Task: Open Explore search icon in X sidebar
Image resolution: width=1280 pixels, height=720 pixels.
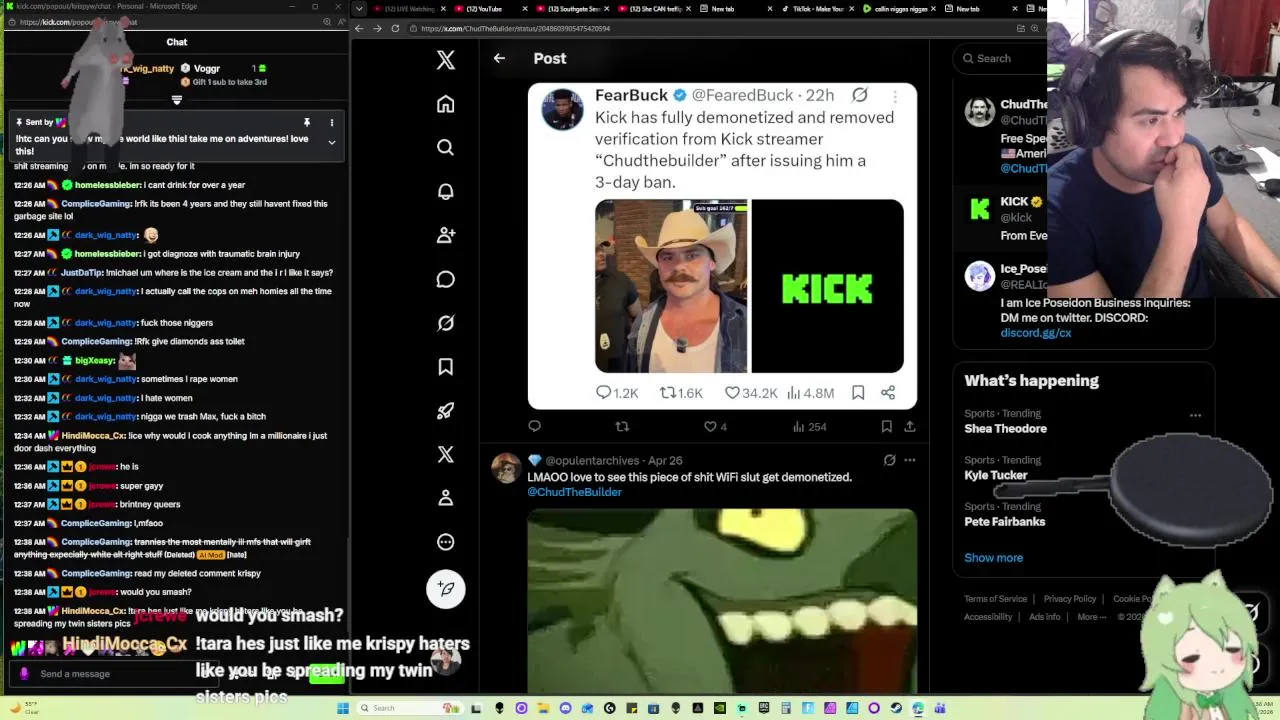Action: [446, 147]
